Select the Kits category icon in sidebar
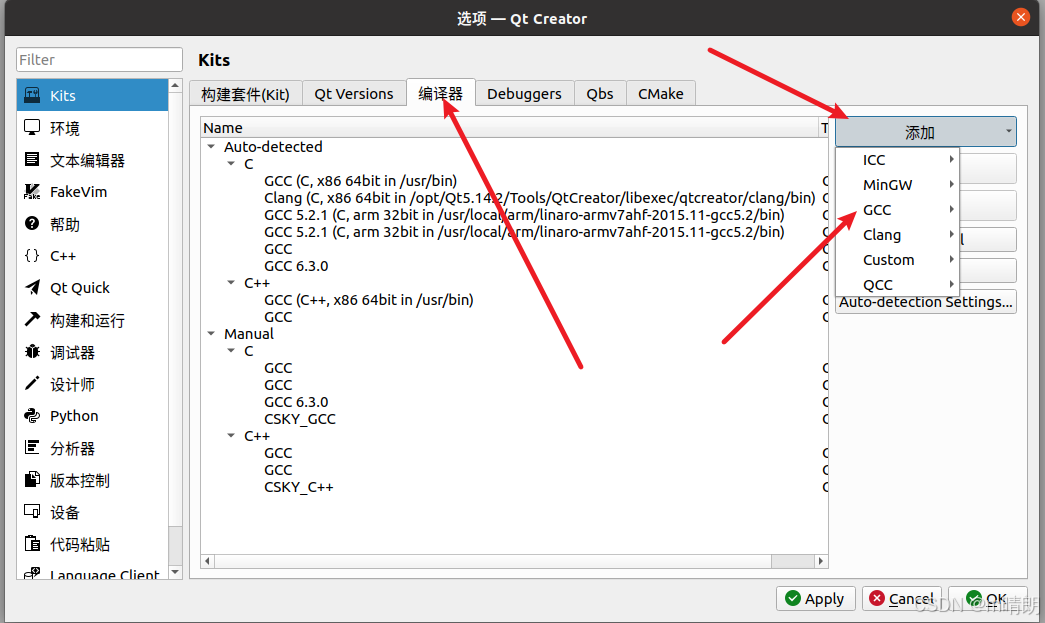The image size is (1045, 623). 32,95
